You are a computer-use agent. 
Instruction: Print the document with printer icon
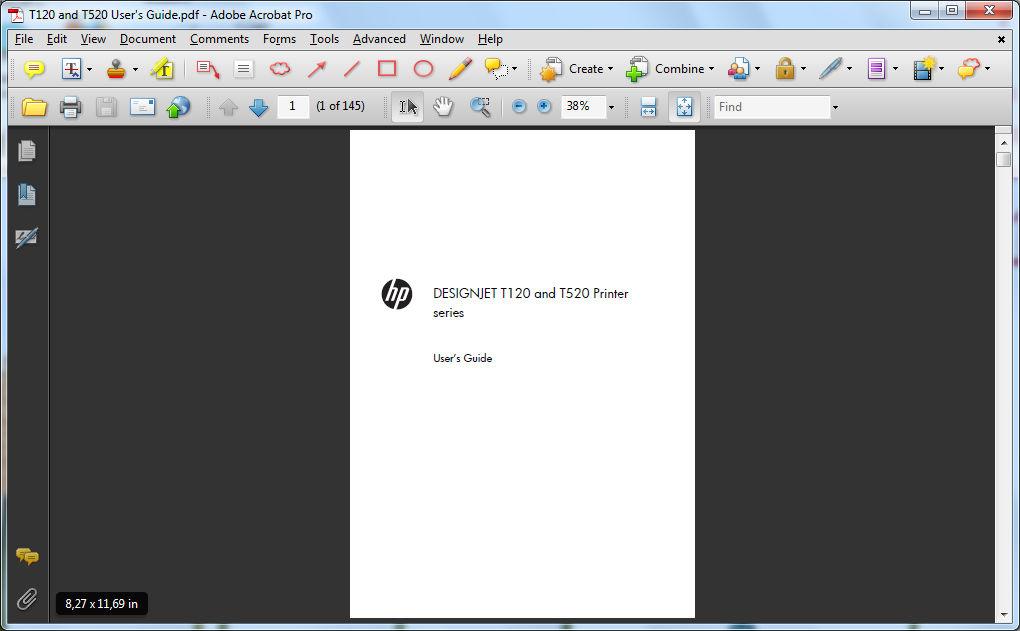coord(70,107)
